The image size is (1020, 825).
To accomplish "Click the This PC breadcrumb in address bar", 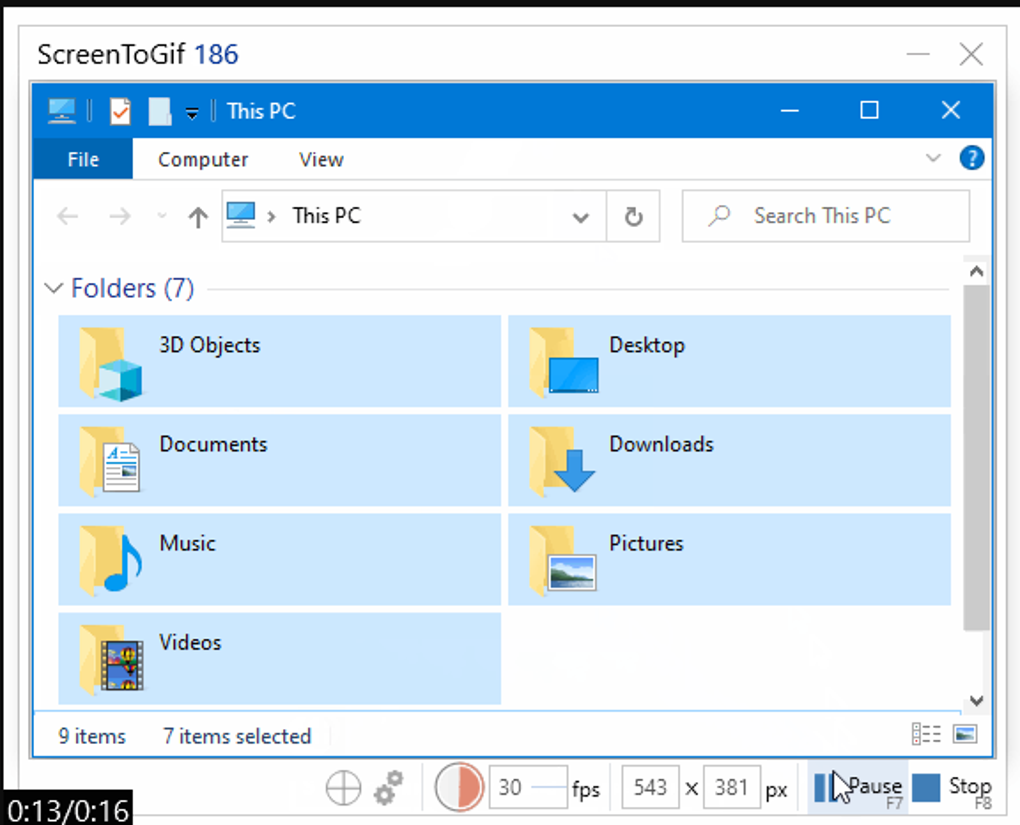I will tap(327, 215).
